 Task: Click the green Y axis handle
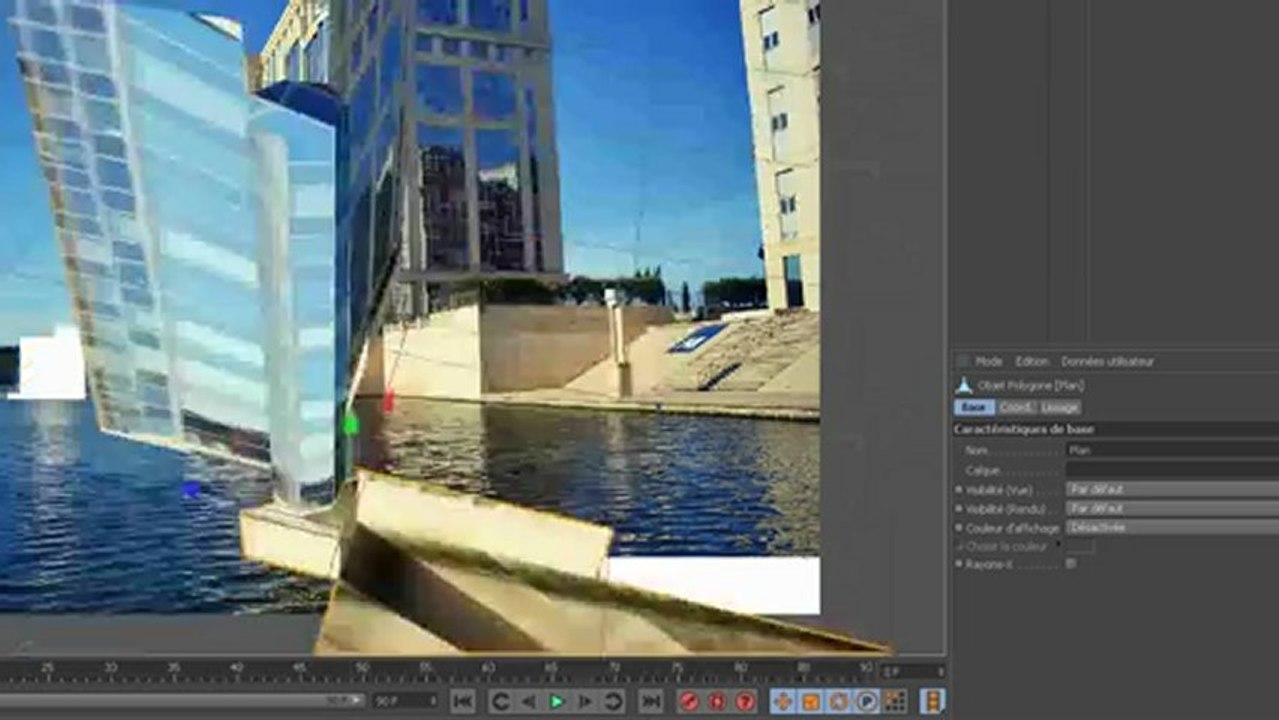[350, 424]
